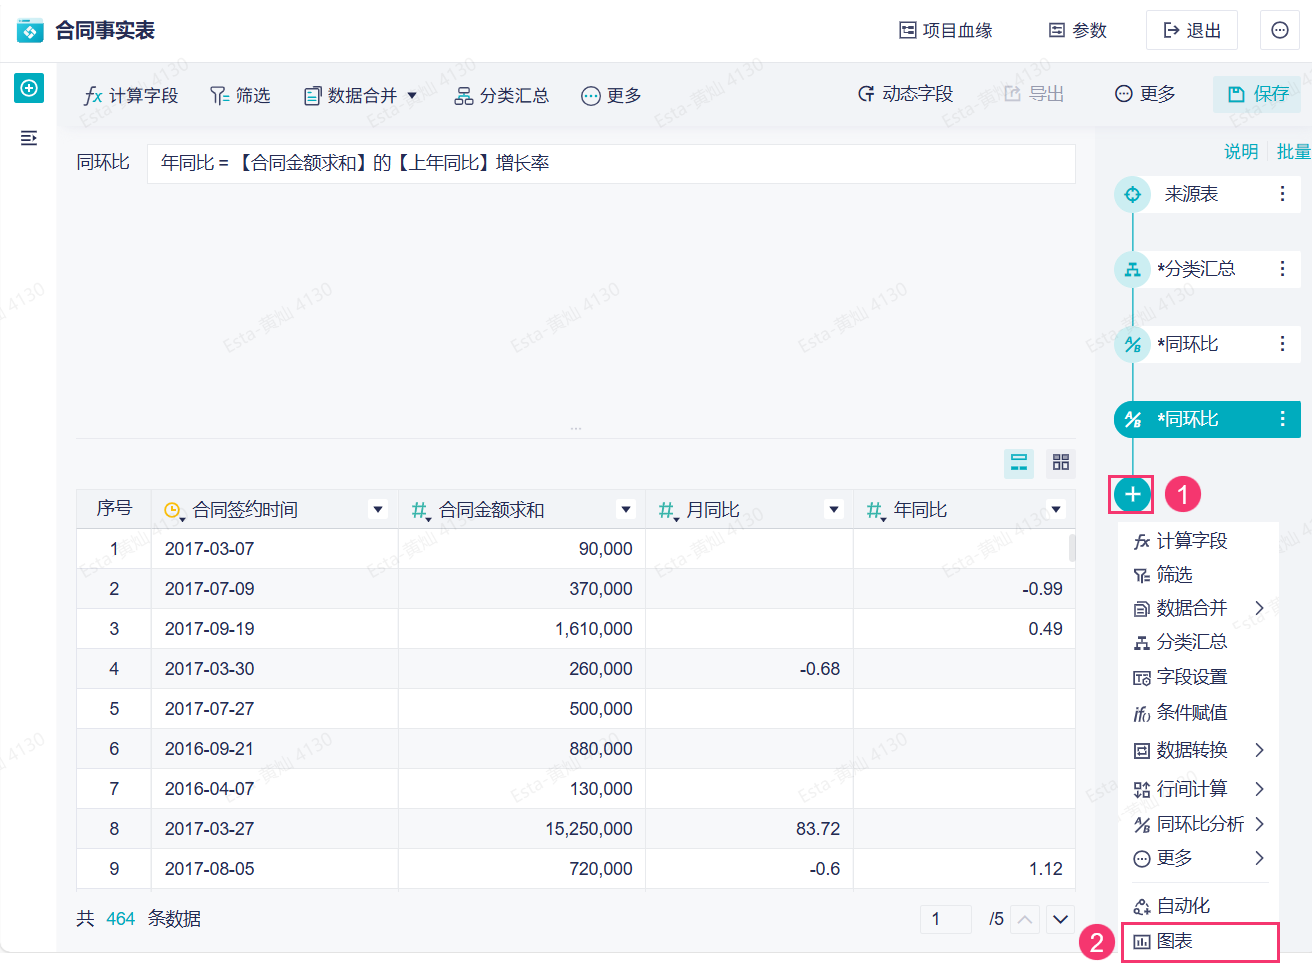Click the 464 row count number
Image resolution: width=1312 pixels, height=966 pixels.
click(121, 919)
